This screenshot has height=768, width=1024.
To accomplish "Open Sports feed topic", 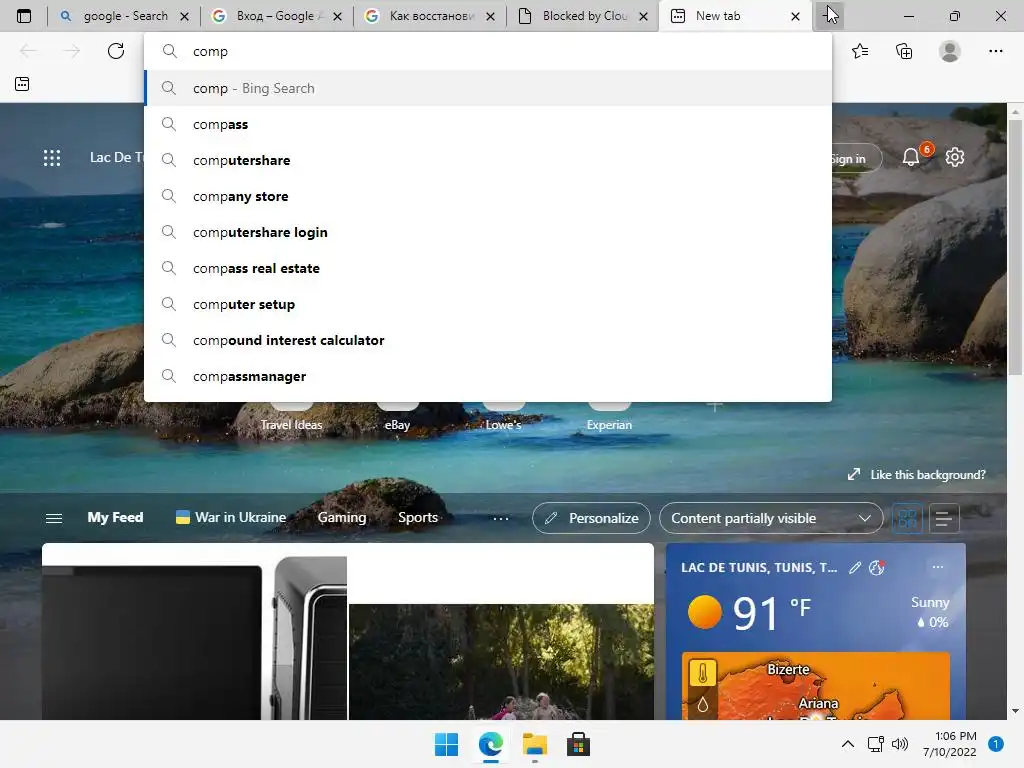I will point(418,517).
